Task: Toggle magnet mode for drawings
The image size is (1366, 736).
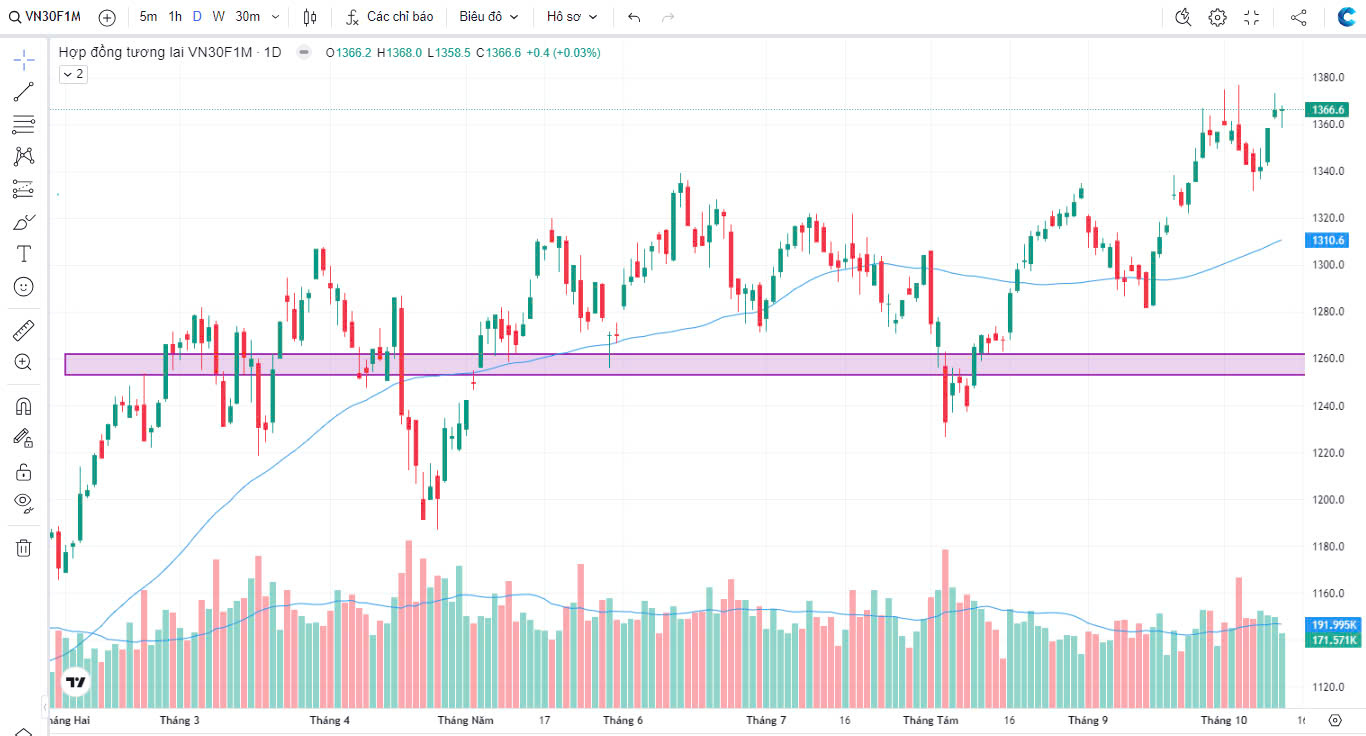Action: coord(24,406)
